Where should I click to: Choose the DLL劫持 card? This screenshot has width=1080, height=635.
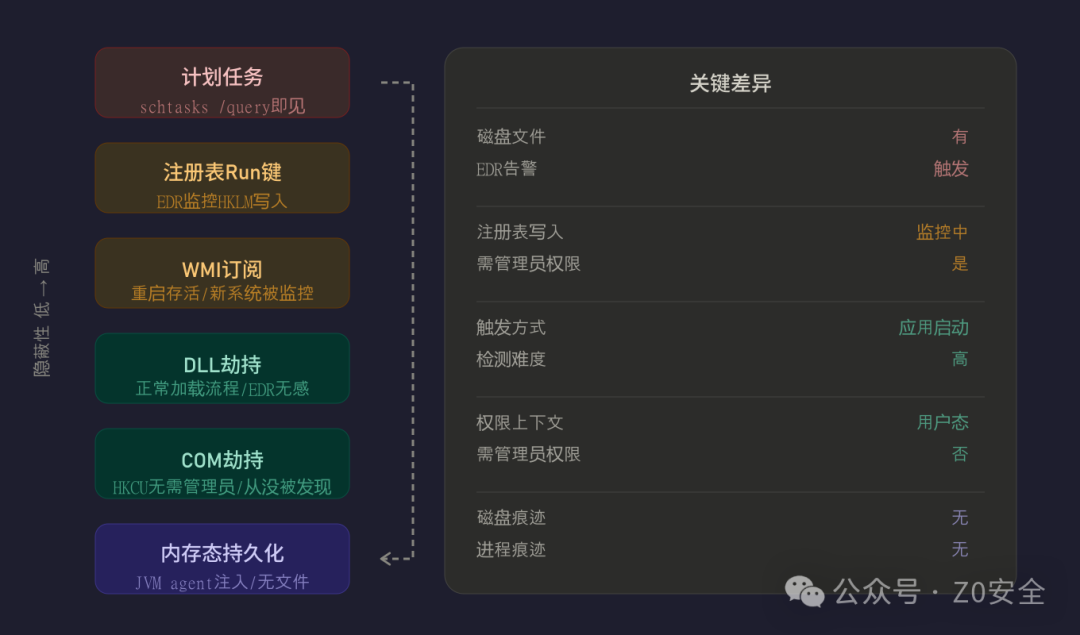pyautogui.click(x=222, y=368)
